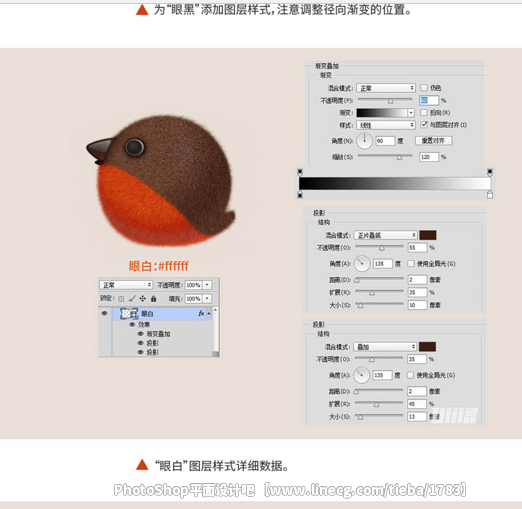
Task: Click the black color stop below gradient bar
Action: tap(300, 195)
